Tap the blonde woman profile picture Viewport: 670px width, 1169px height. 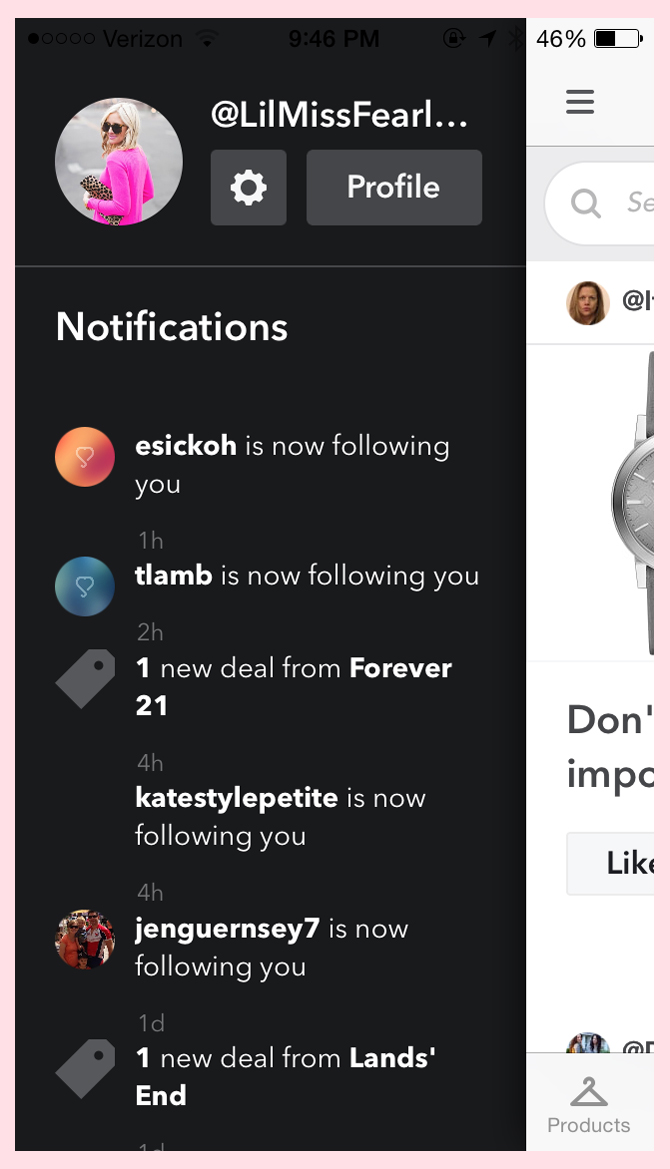(x=119, y=162)
